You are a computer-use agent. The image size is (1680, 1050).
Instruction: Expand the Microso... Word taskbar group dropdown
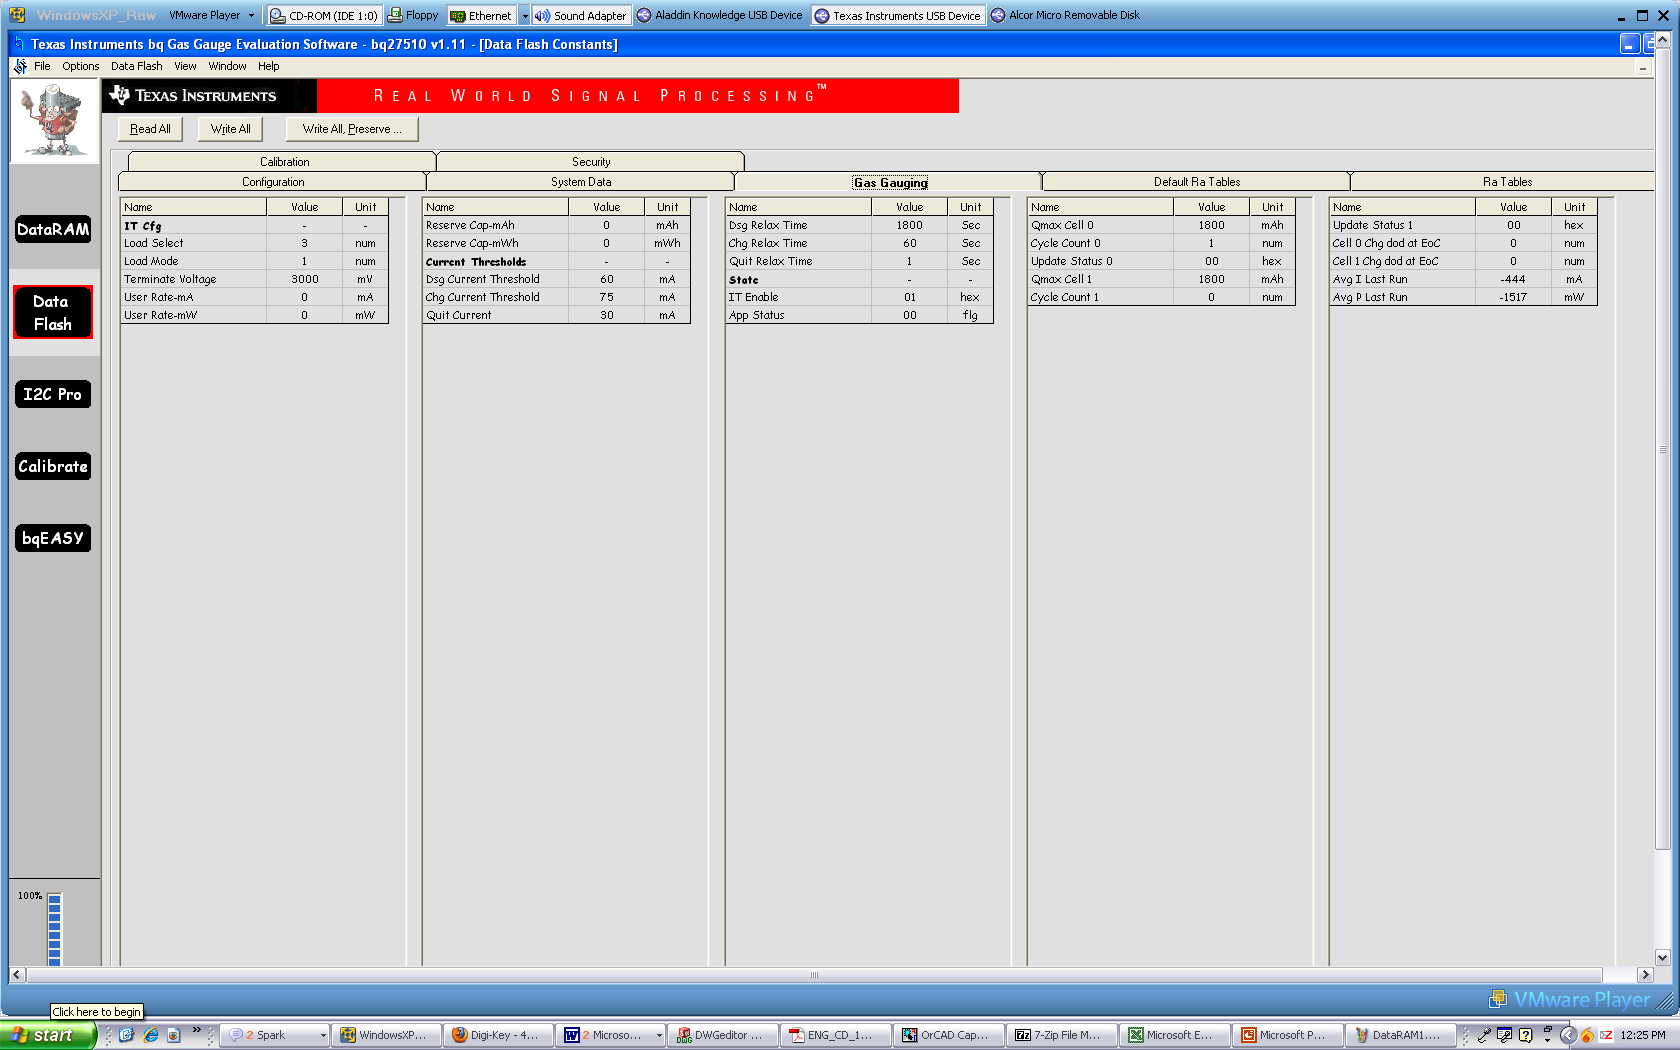[659, 1035]
